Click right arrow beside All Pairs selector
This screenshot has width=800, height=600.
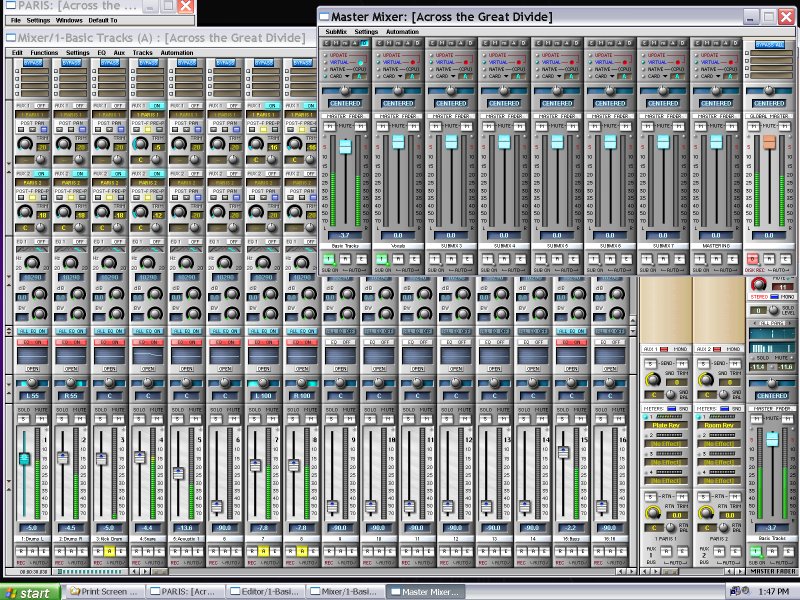(x=792, y=323)
